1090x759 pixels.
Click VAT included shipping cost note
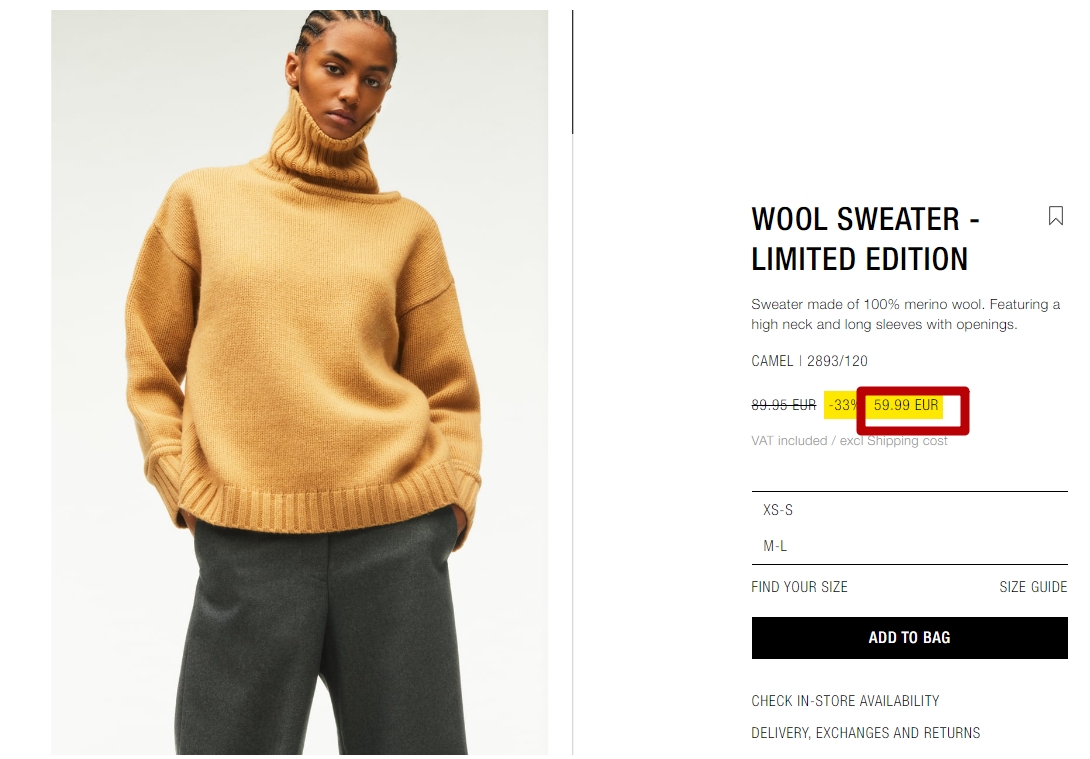point(849,441)
